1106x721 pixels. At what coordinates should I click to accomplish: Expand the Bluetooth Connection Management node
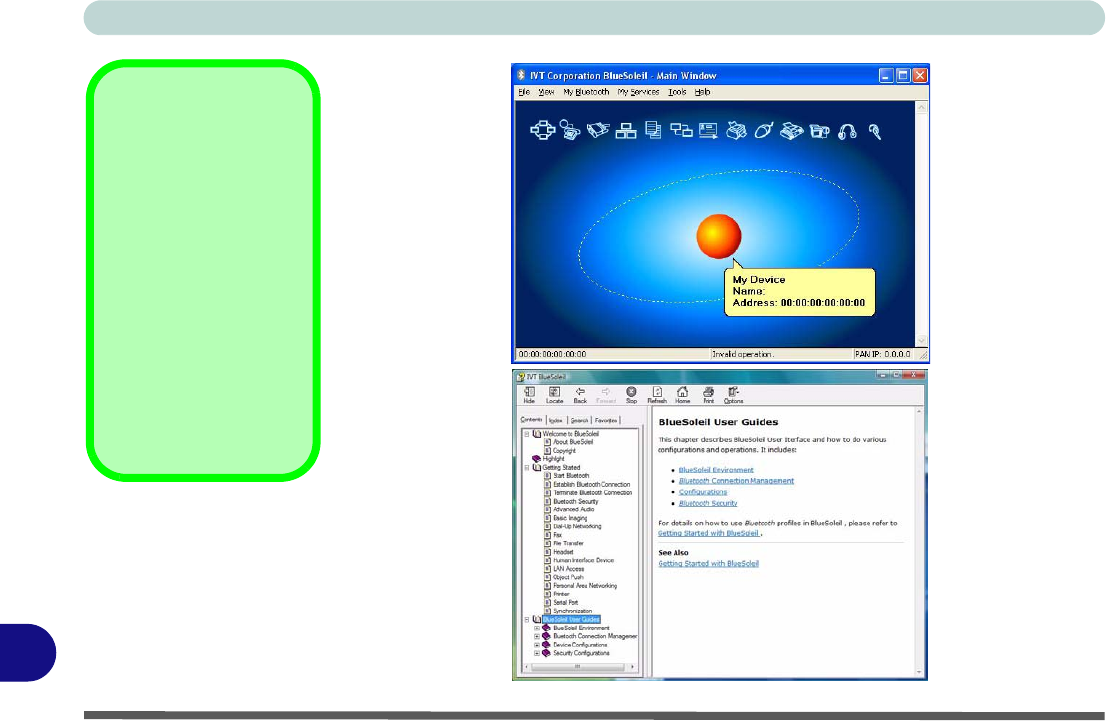tap(537, 636)
